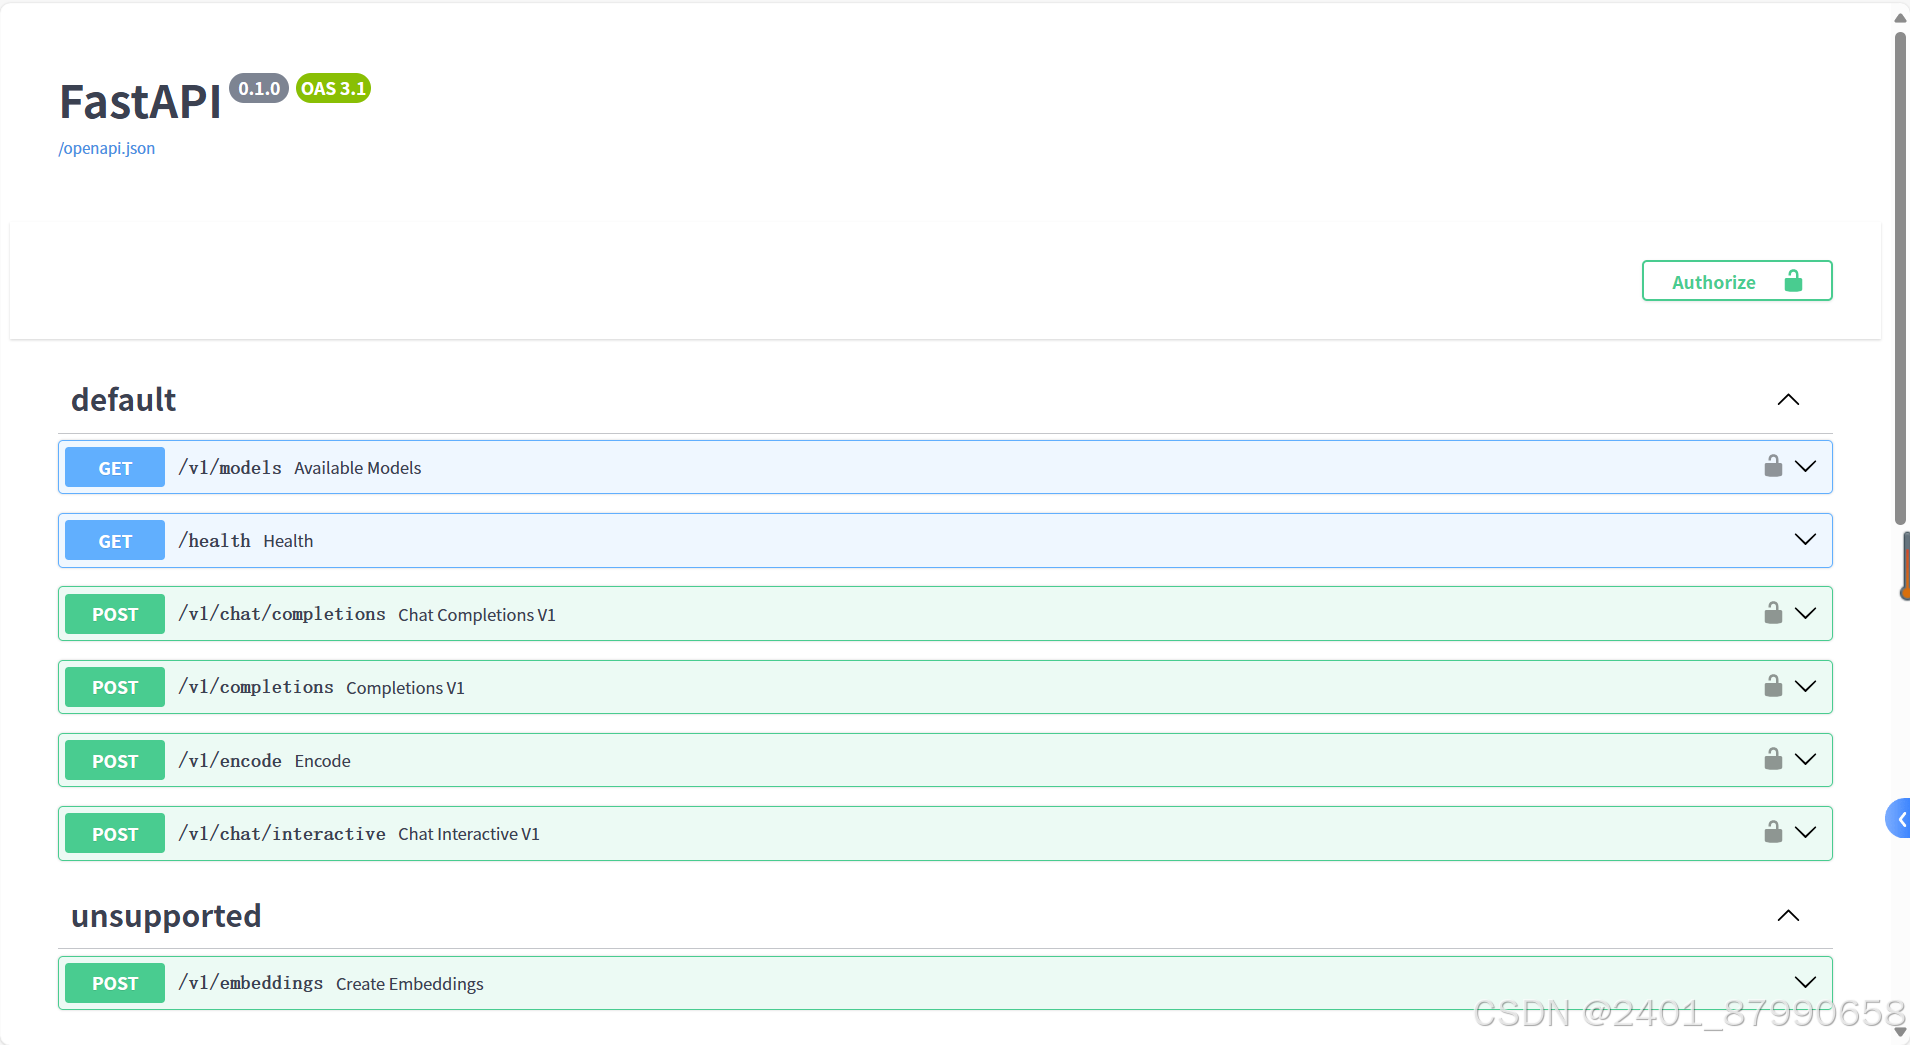Click the /v1/embeddings path text
Viewport: 1910px width, 1045px height.
coord(251,983)
